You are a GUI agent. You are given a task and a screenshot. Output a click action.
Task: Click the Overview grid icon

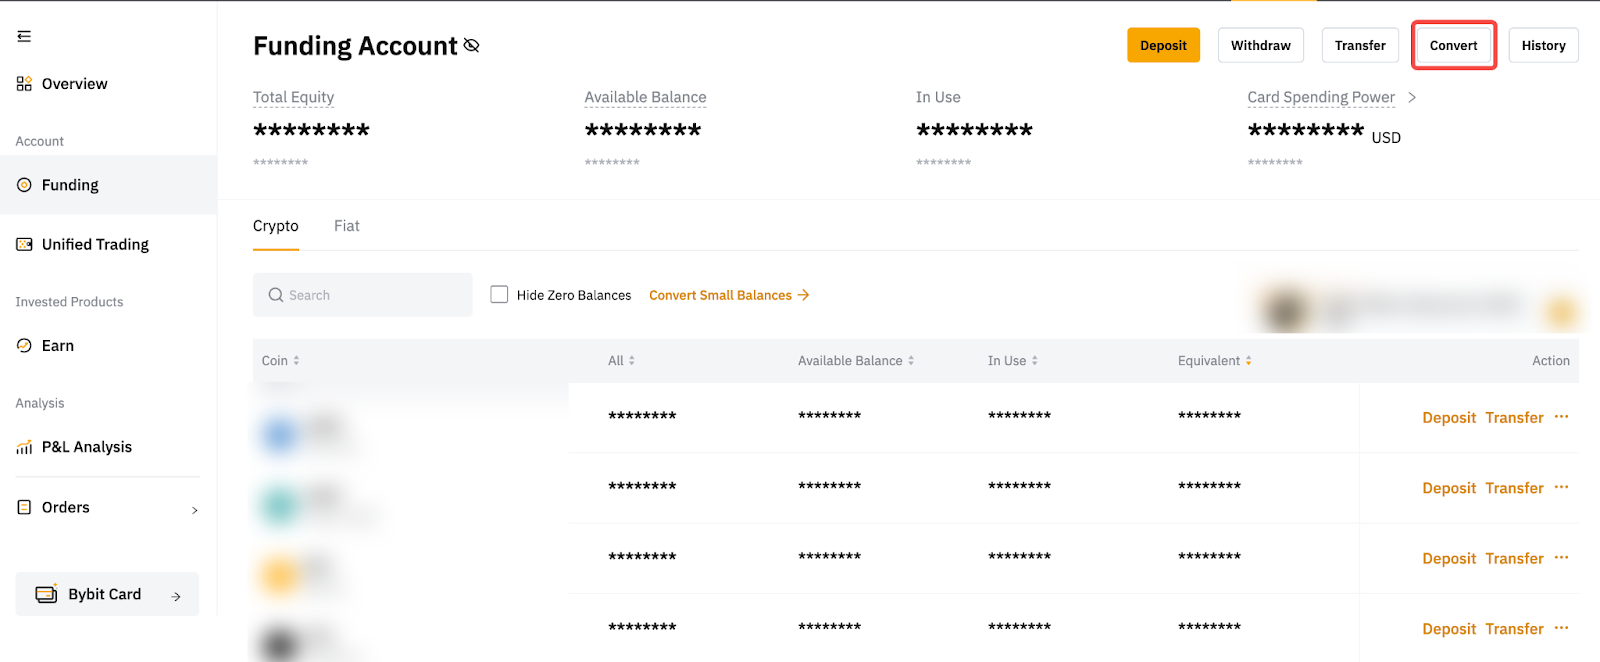coord(24,84)
